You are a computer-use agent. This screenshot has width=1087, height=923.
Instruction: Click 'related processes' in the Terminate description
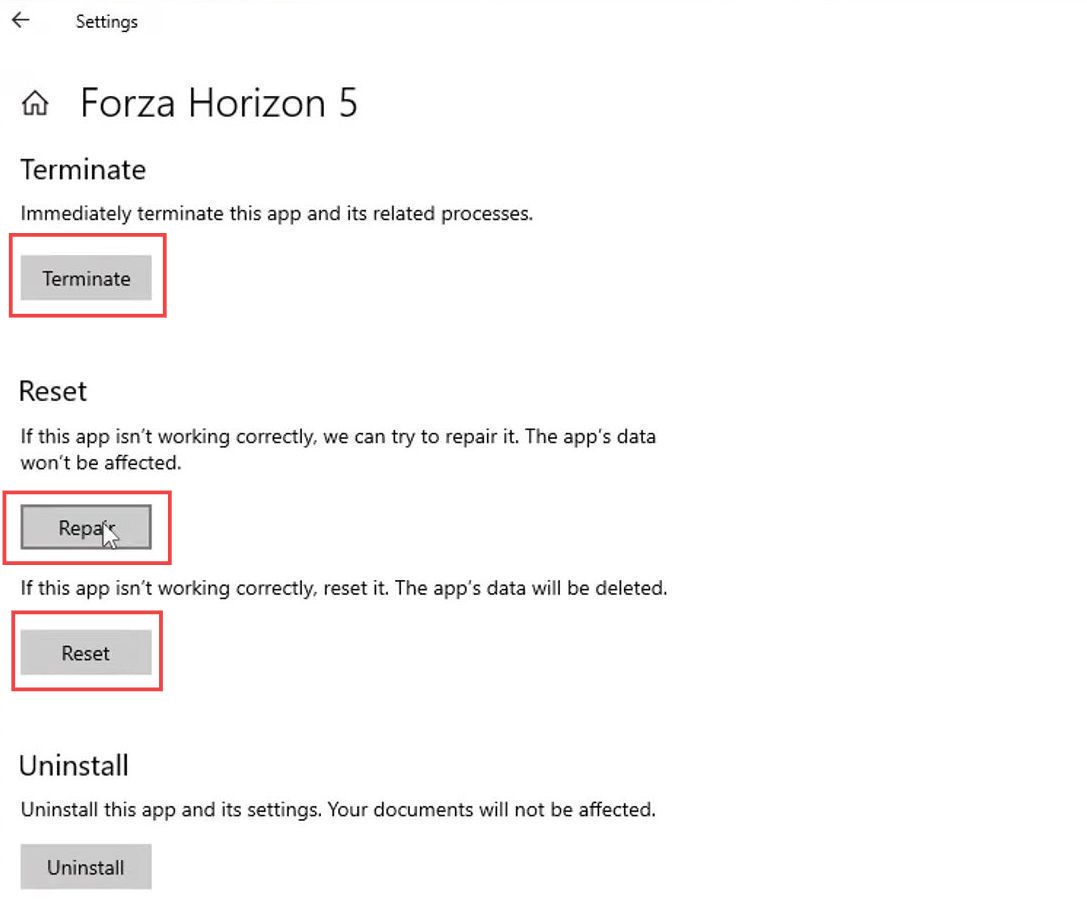(453, 214)
